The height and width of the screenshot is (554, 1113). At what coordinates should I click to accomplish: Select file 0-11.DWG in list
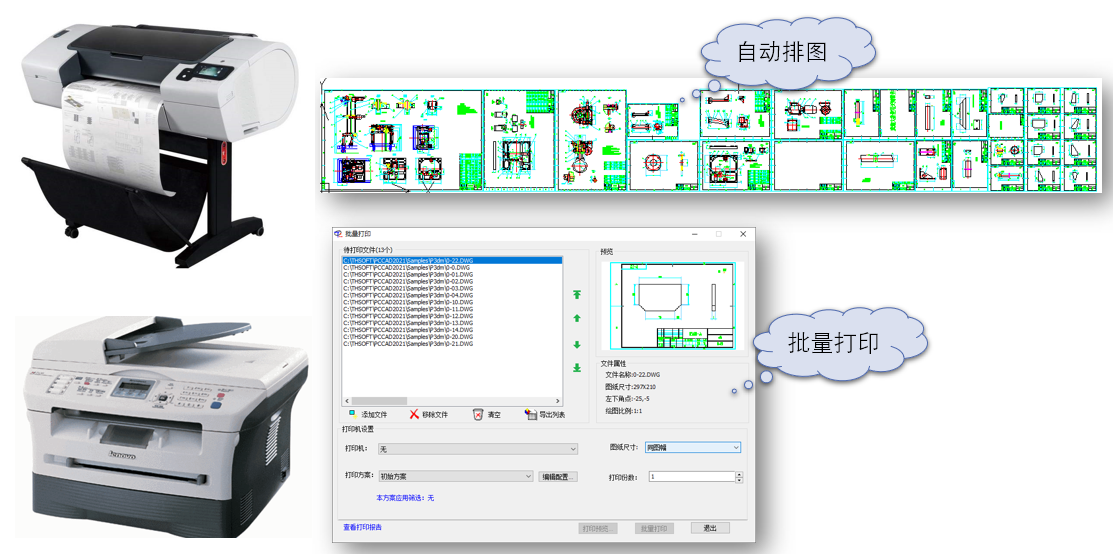(x=452, y=309)
